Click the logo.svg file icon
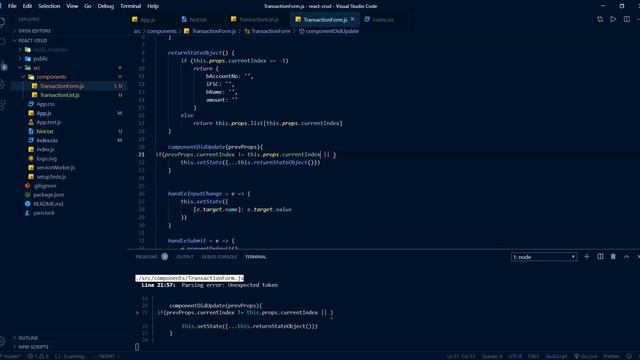 [x=31, y=158]
